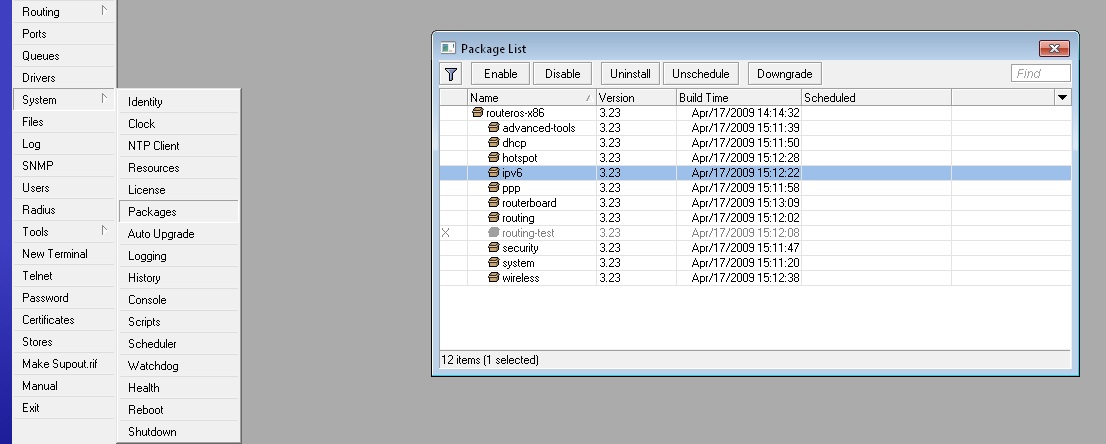Screen dimensions: 1106x444
Task: Open Manual from the main menu
Action: point(63,386)
